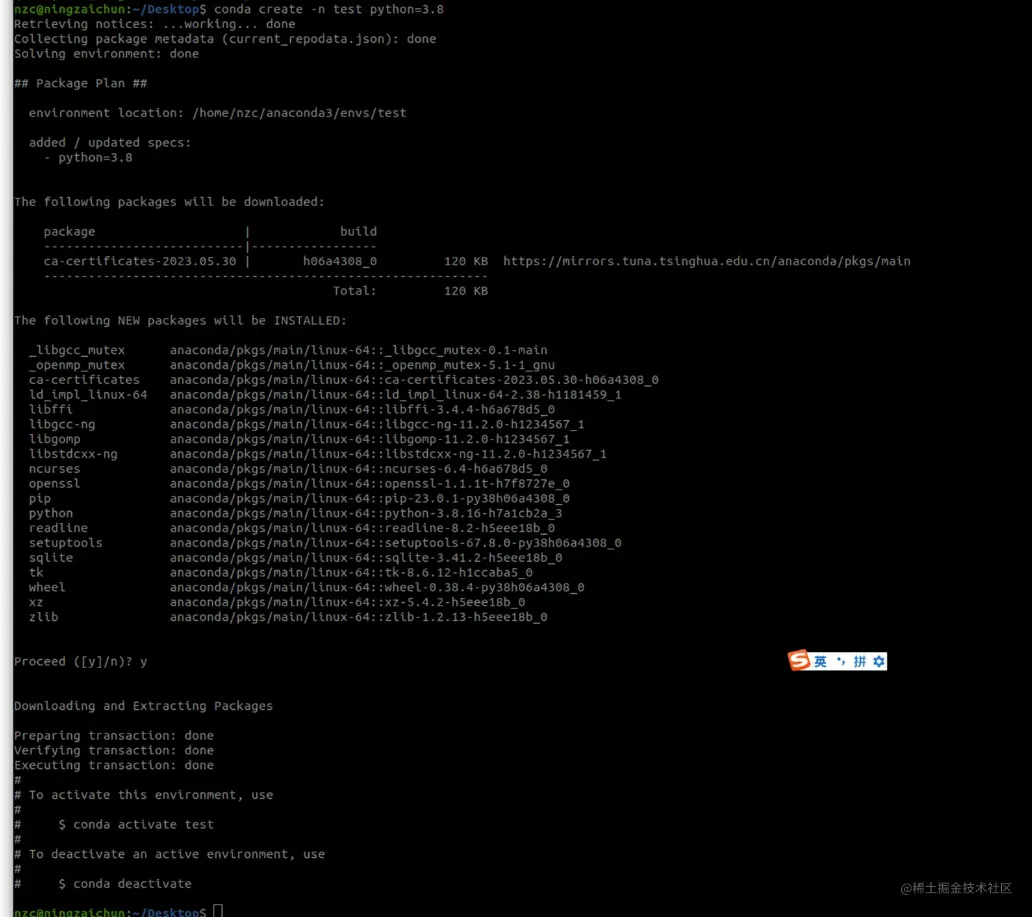Click 'openssl-1.1.1t-h7f8727e_0' package path
The height and width of the screenshot is (917, 1032).
pyautogui.click(x=370, y=483)
